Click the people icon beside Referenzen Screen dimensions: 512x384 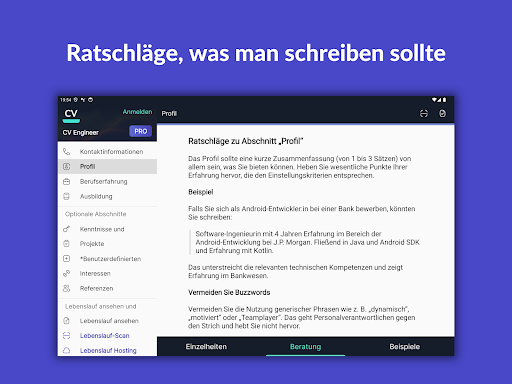point(67,288)
